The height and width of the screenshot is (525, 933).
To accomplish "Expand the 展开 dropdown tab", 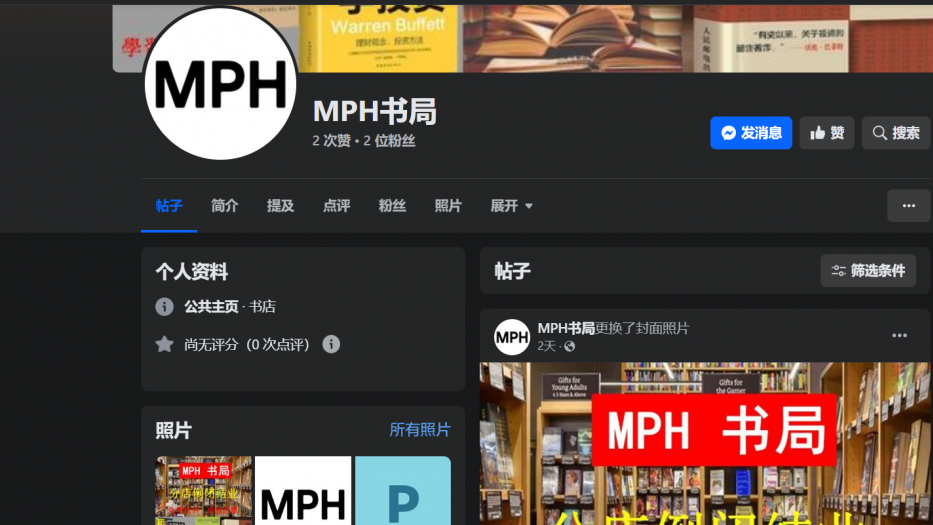I will (511, 206).
